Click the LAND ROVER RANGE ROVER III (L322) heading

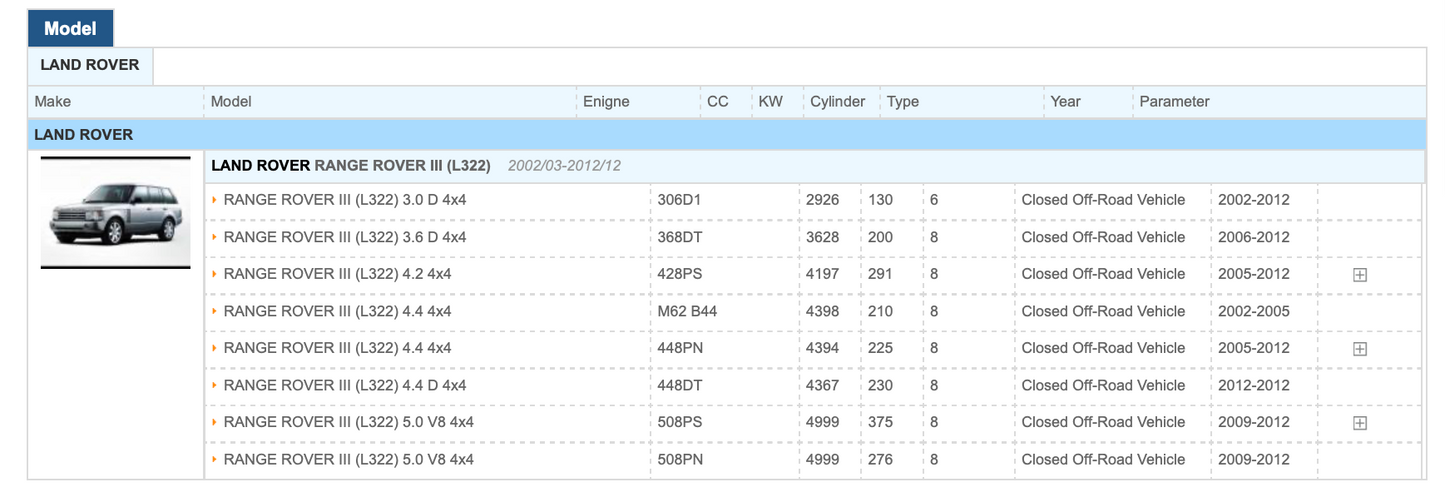click(351, 165)
